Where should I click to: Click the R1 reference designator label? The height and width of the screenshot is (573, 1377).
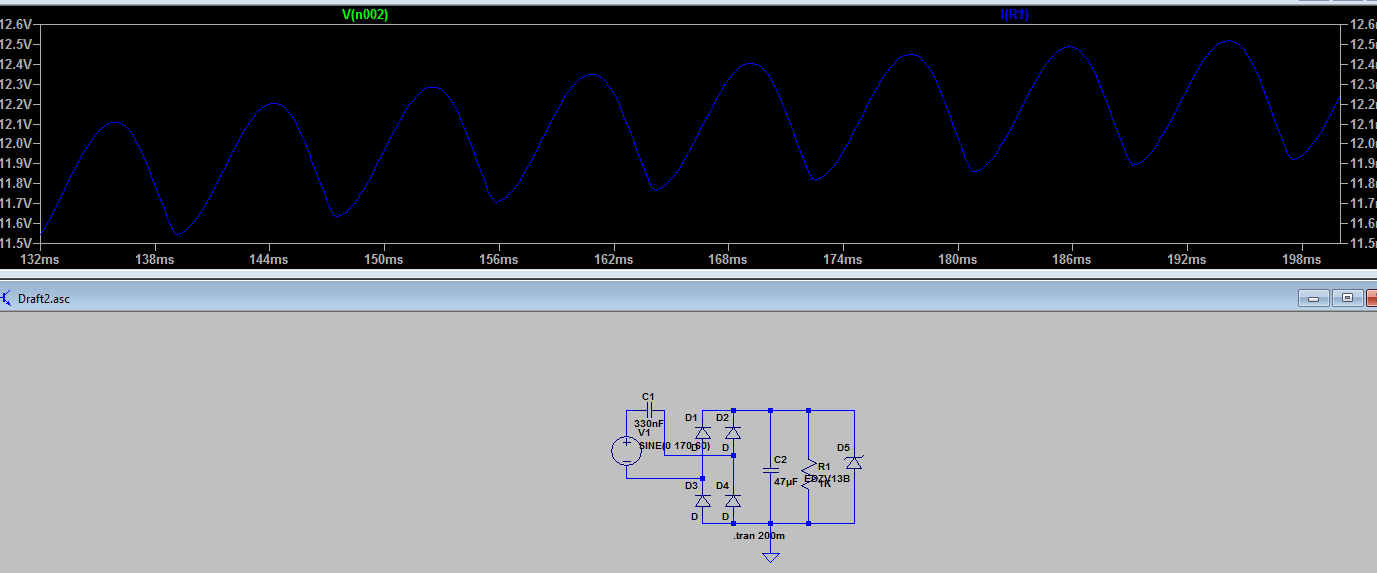point(824,467)
